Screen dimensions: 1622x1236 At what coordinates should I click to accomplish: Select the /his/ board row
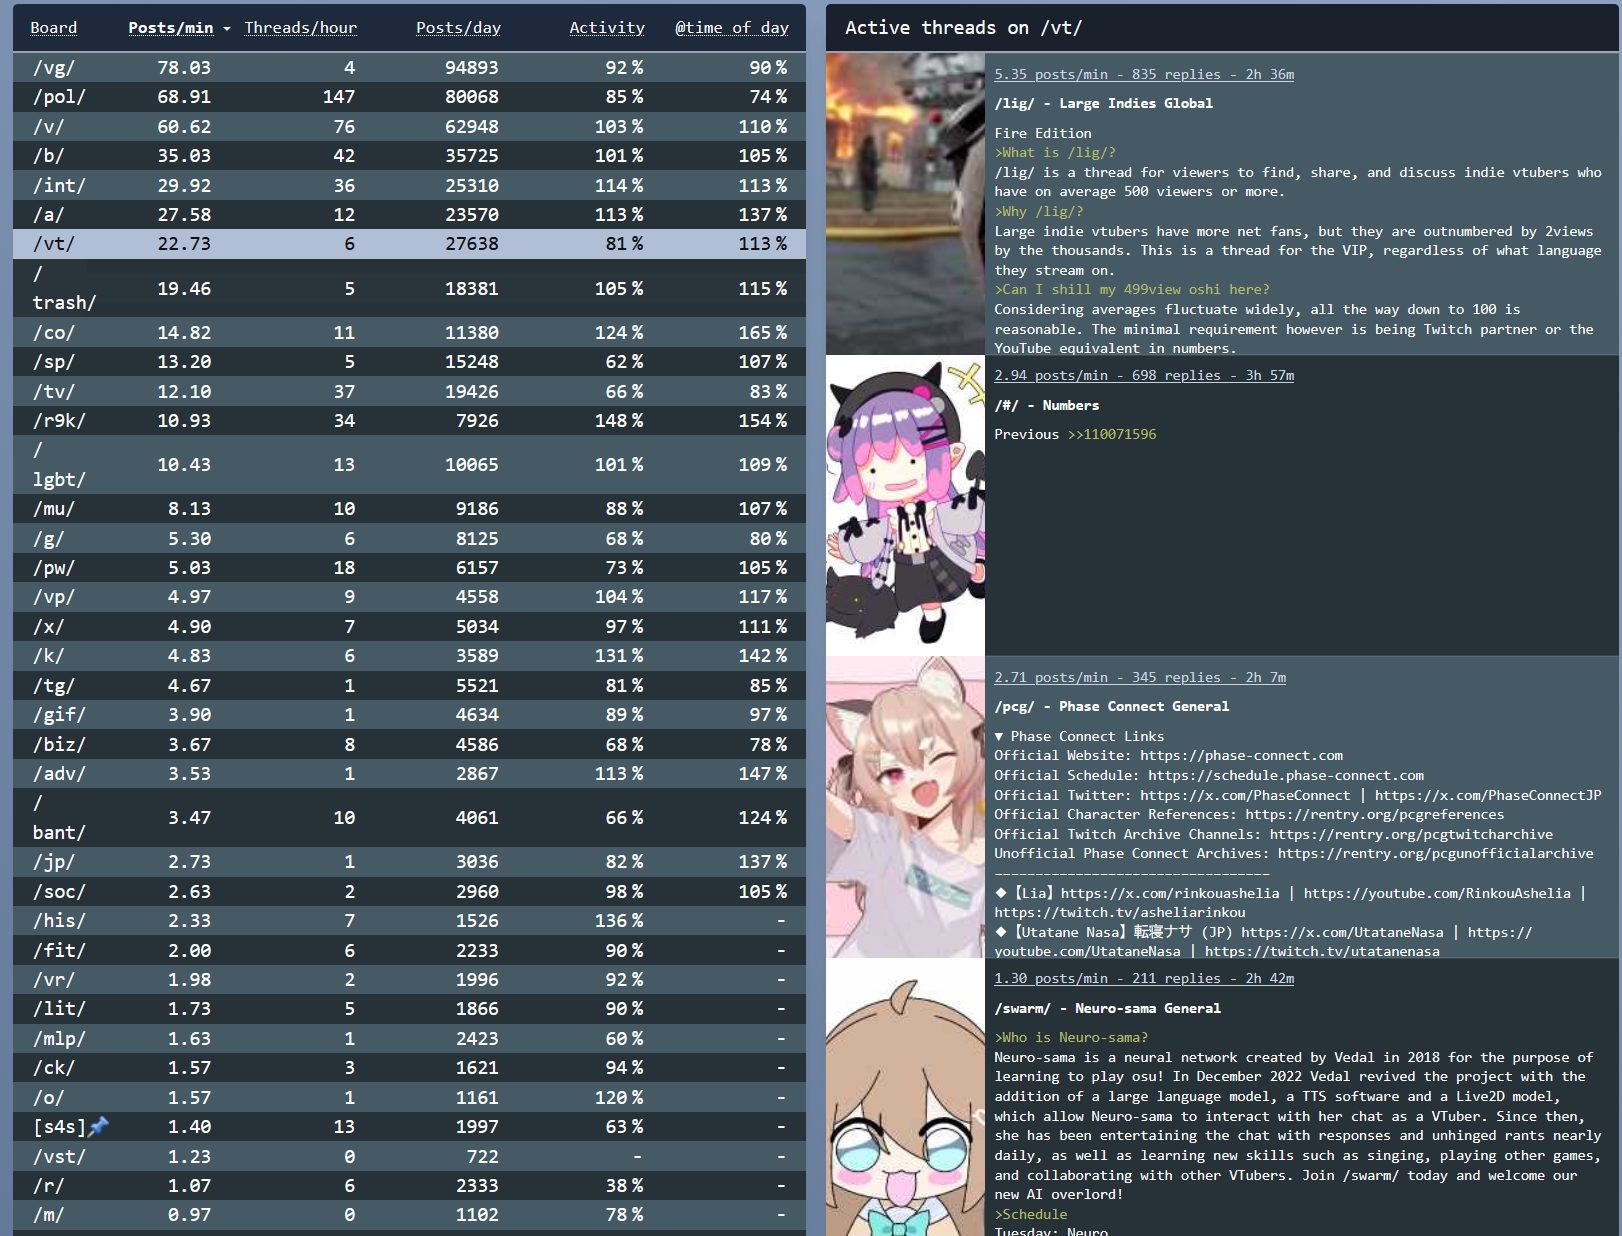point(409,921)
